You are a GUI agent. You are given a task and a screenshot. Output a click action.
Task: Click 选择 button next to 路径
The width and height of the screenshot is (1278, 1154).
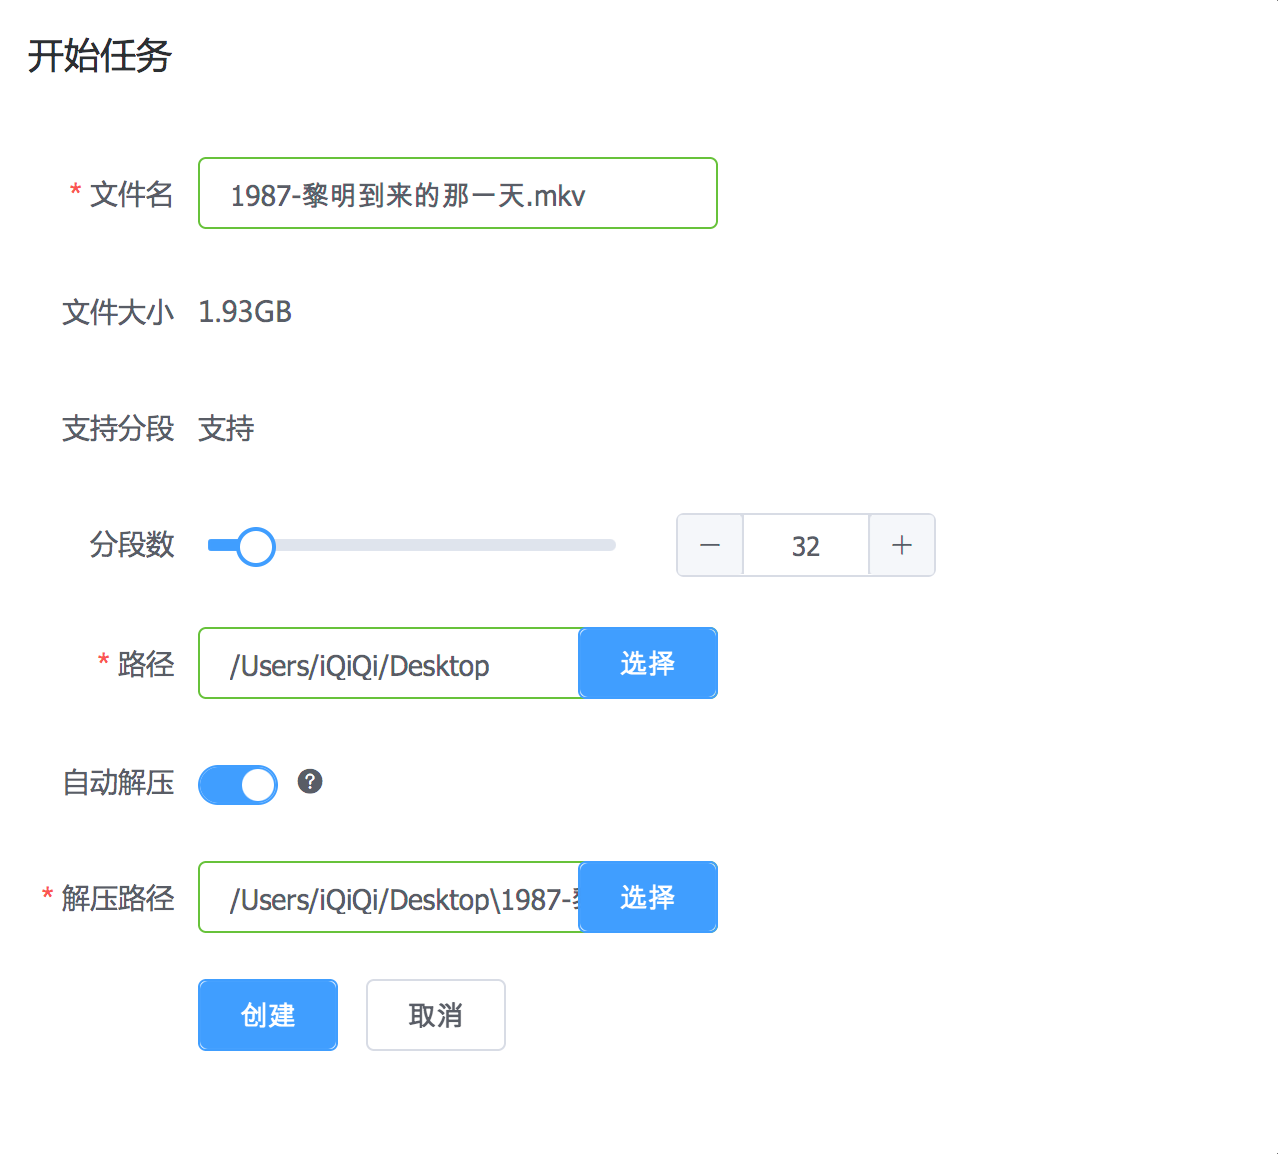click(x=648, y=663)
